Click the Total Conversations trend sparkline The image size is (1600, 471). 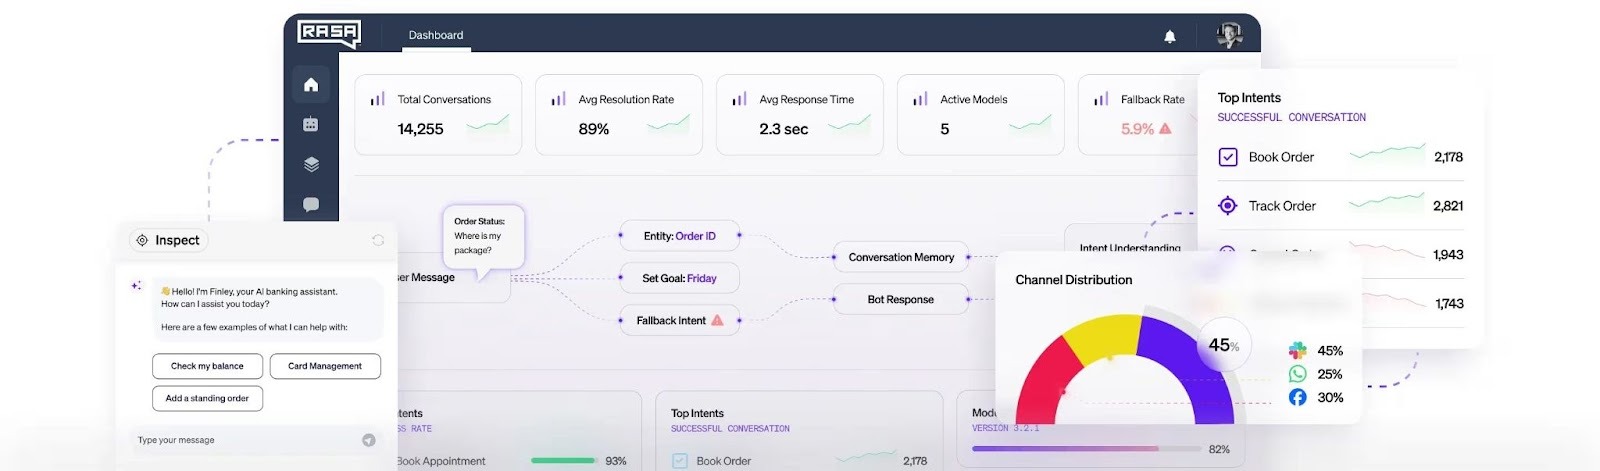coord(488,125)
